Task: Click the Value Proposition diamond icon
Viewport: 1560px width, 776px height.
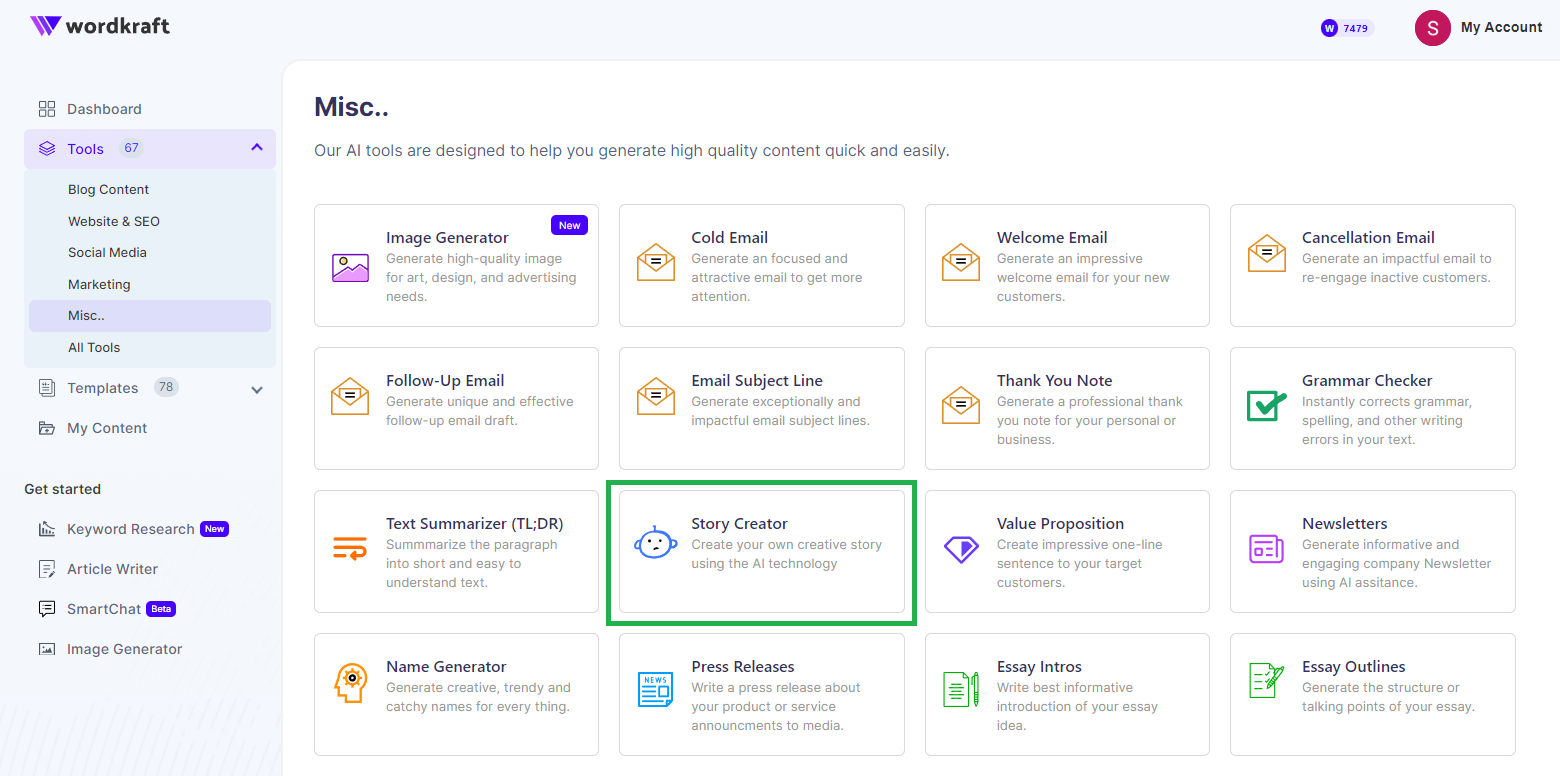Action: [961, 549]
